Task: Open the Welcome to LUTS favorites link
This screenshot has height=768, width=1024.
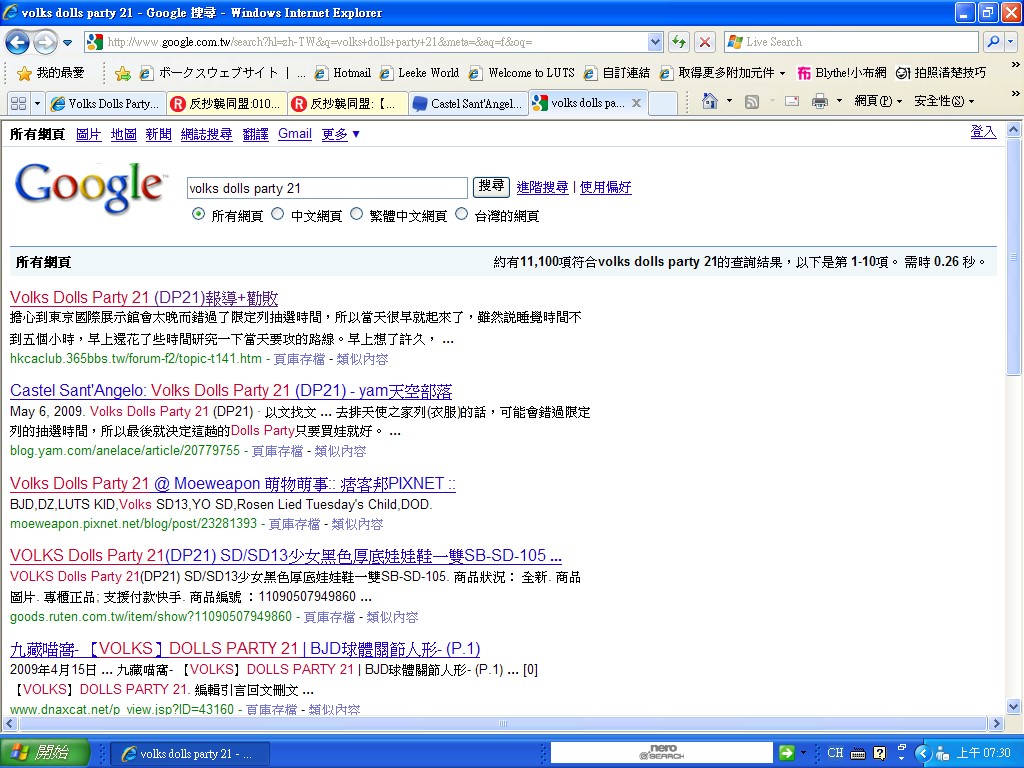Action: pos(522,73)
